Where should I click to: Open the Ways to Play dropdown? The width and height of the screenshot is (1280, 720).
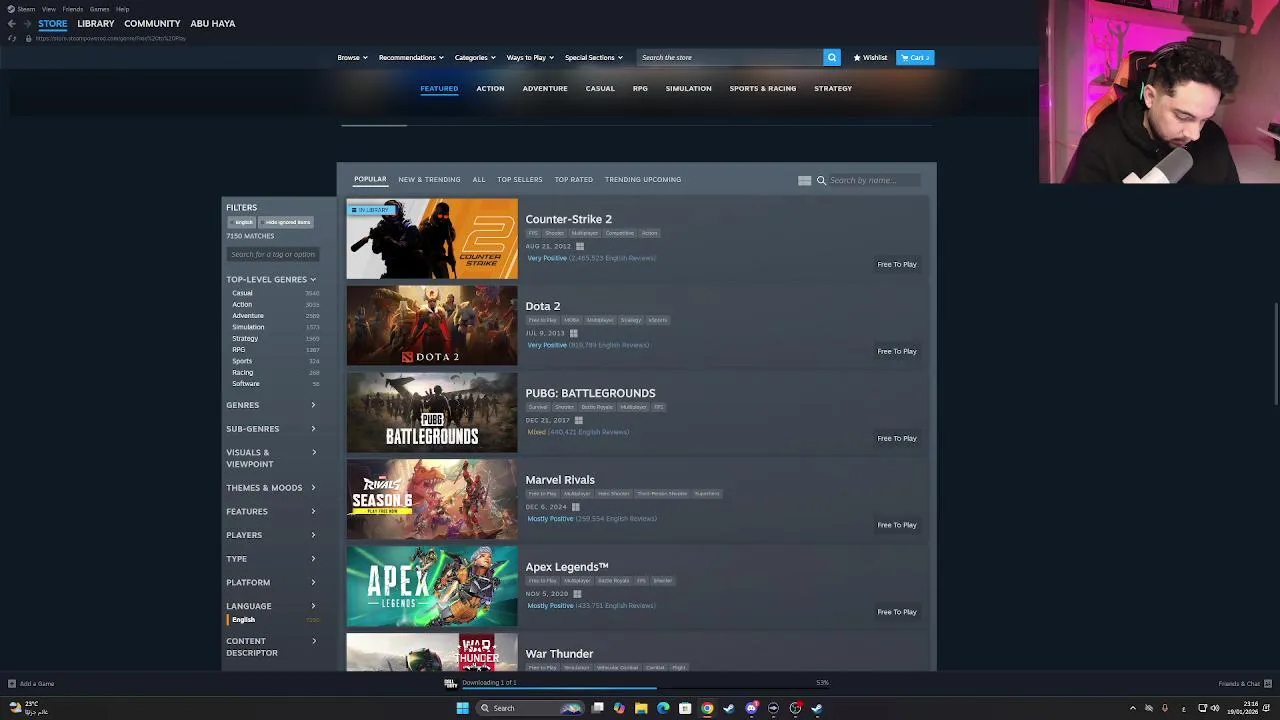[530, 57]
